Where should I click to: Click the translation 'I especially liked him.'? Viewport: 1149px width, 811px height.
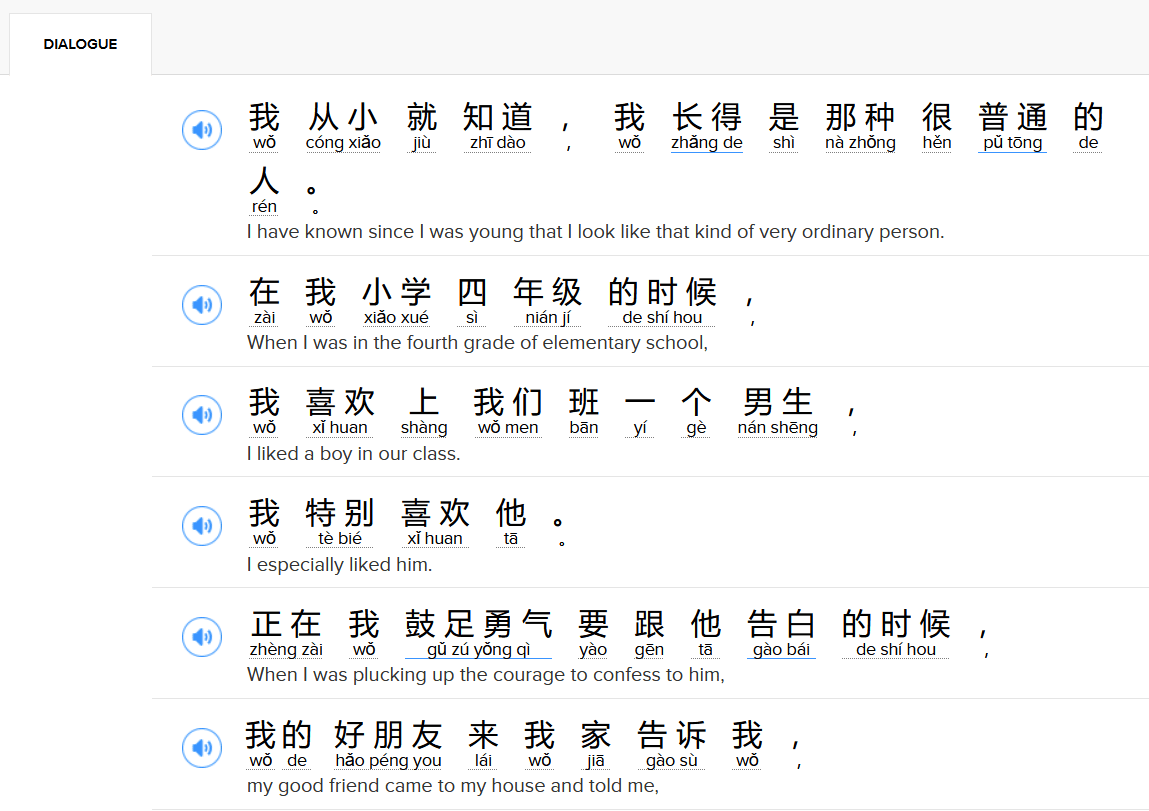pos(339,565)
